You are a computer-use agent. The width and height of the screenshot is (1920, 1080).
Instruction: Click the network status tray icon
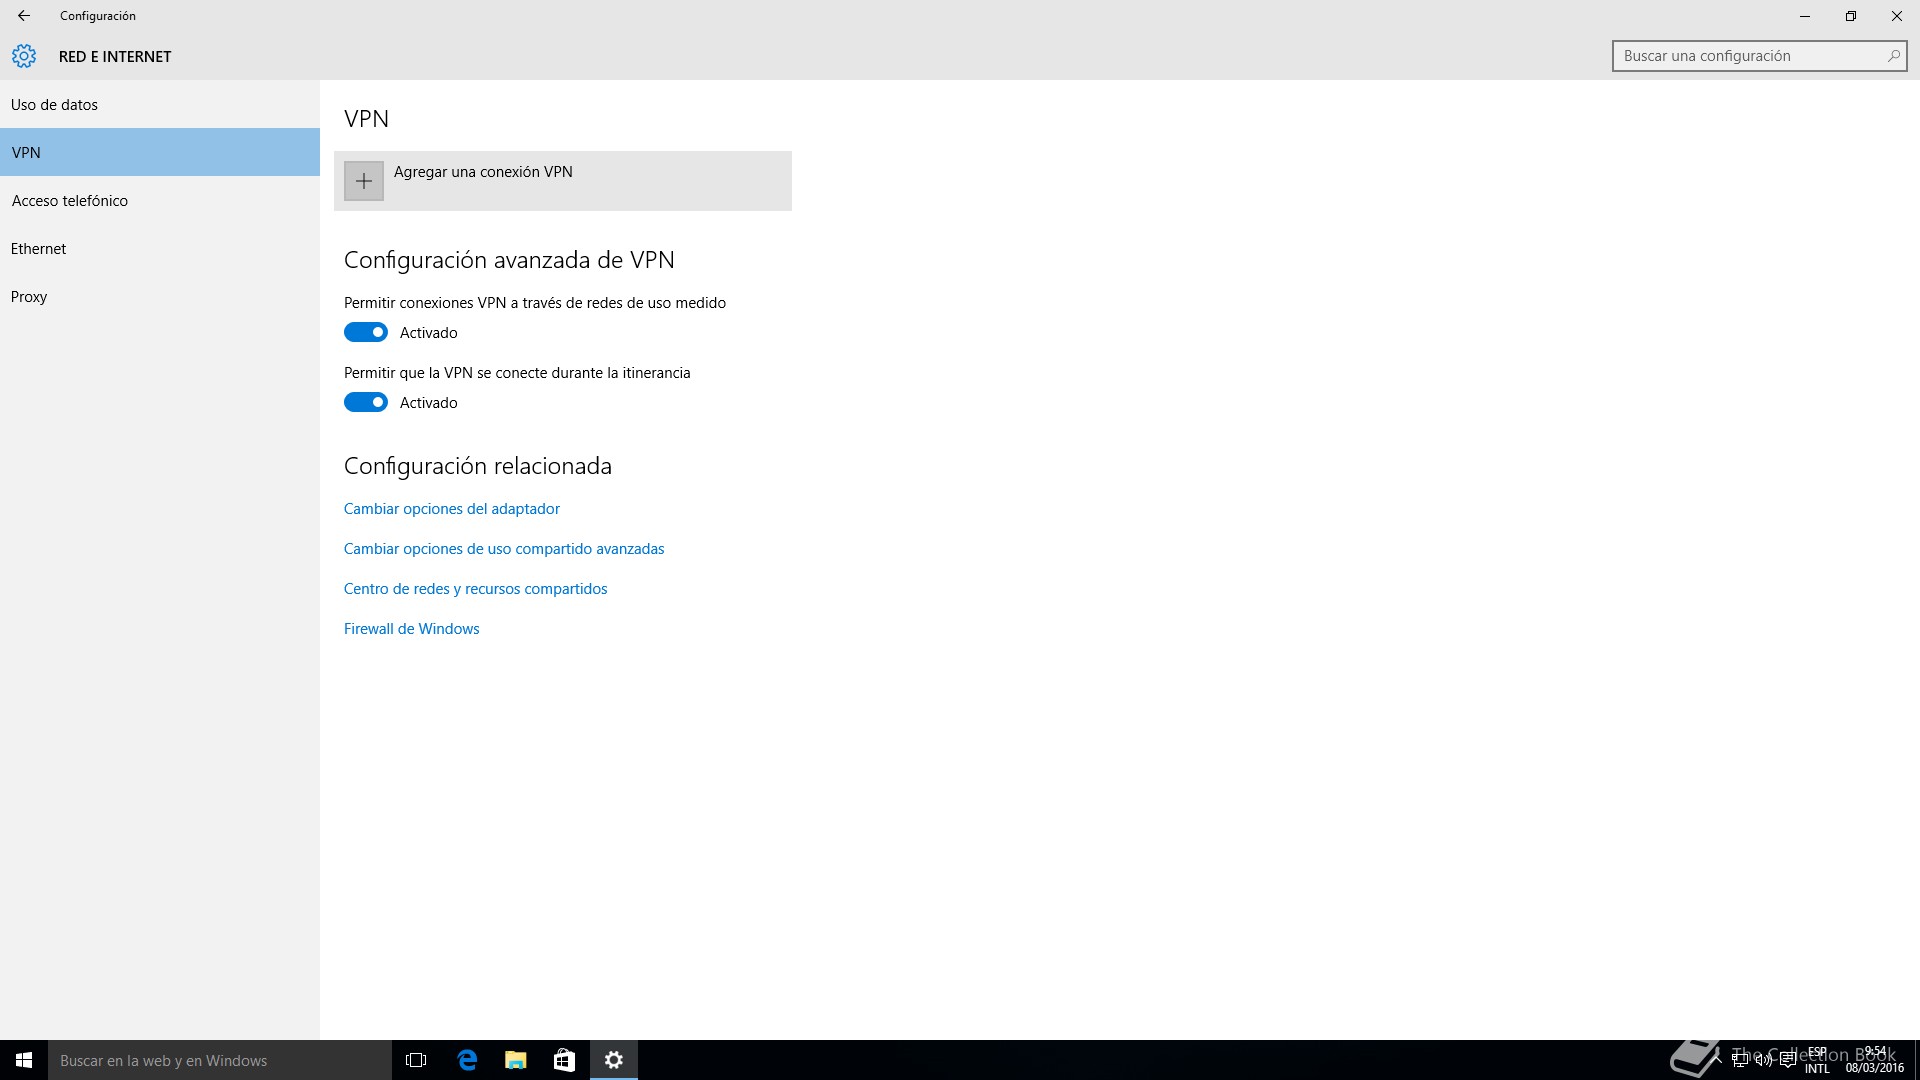1740,1061
